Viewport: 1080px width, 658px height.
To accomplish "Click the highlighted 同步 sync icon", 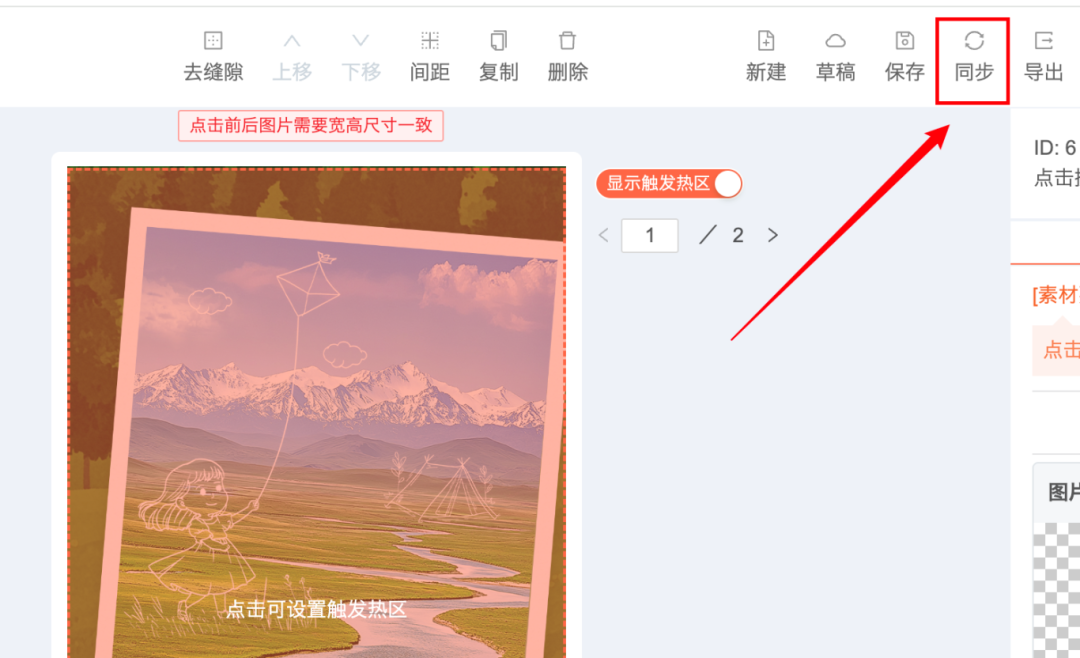I will [973, 41].
